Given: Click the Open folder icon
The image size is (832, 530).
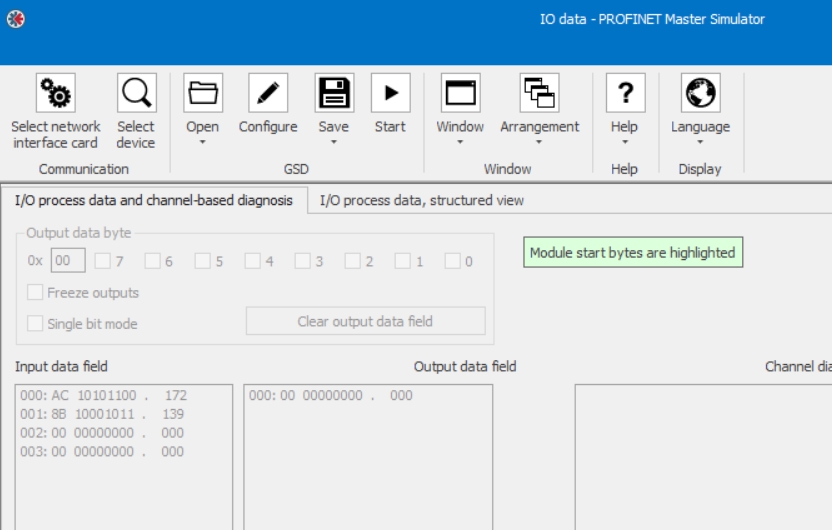Looking at the screenshot, I should (203, 93).
